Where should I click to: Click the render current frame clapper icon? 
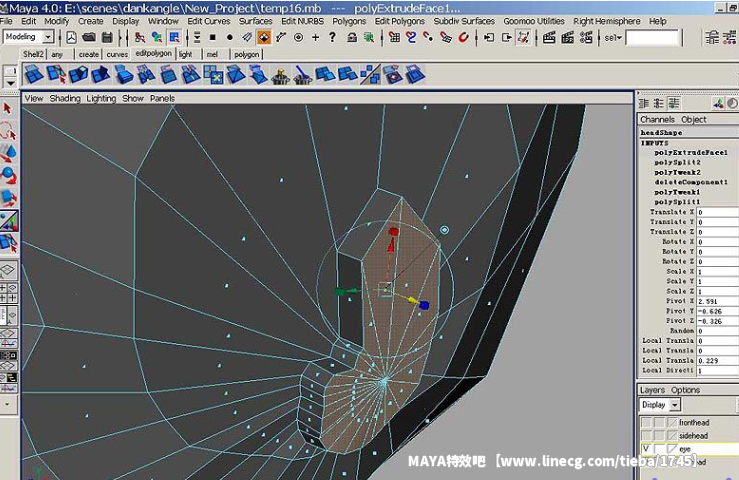click(x=549, y=37)
